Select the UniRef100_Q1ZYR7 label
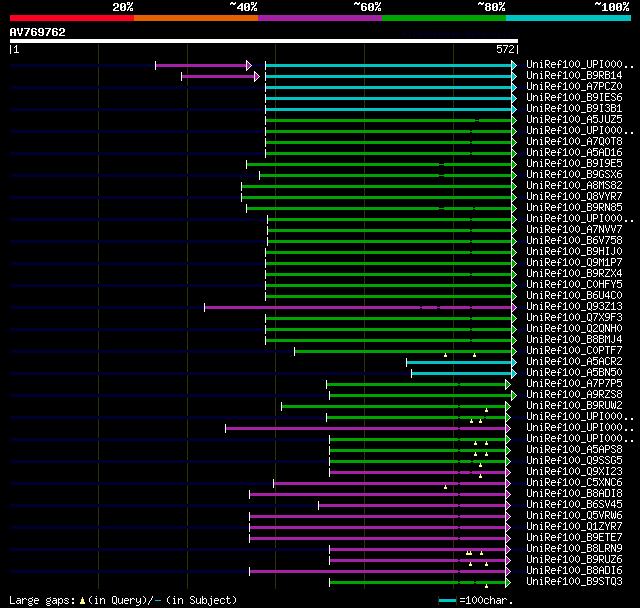 (574, 527)
